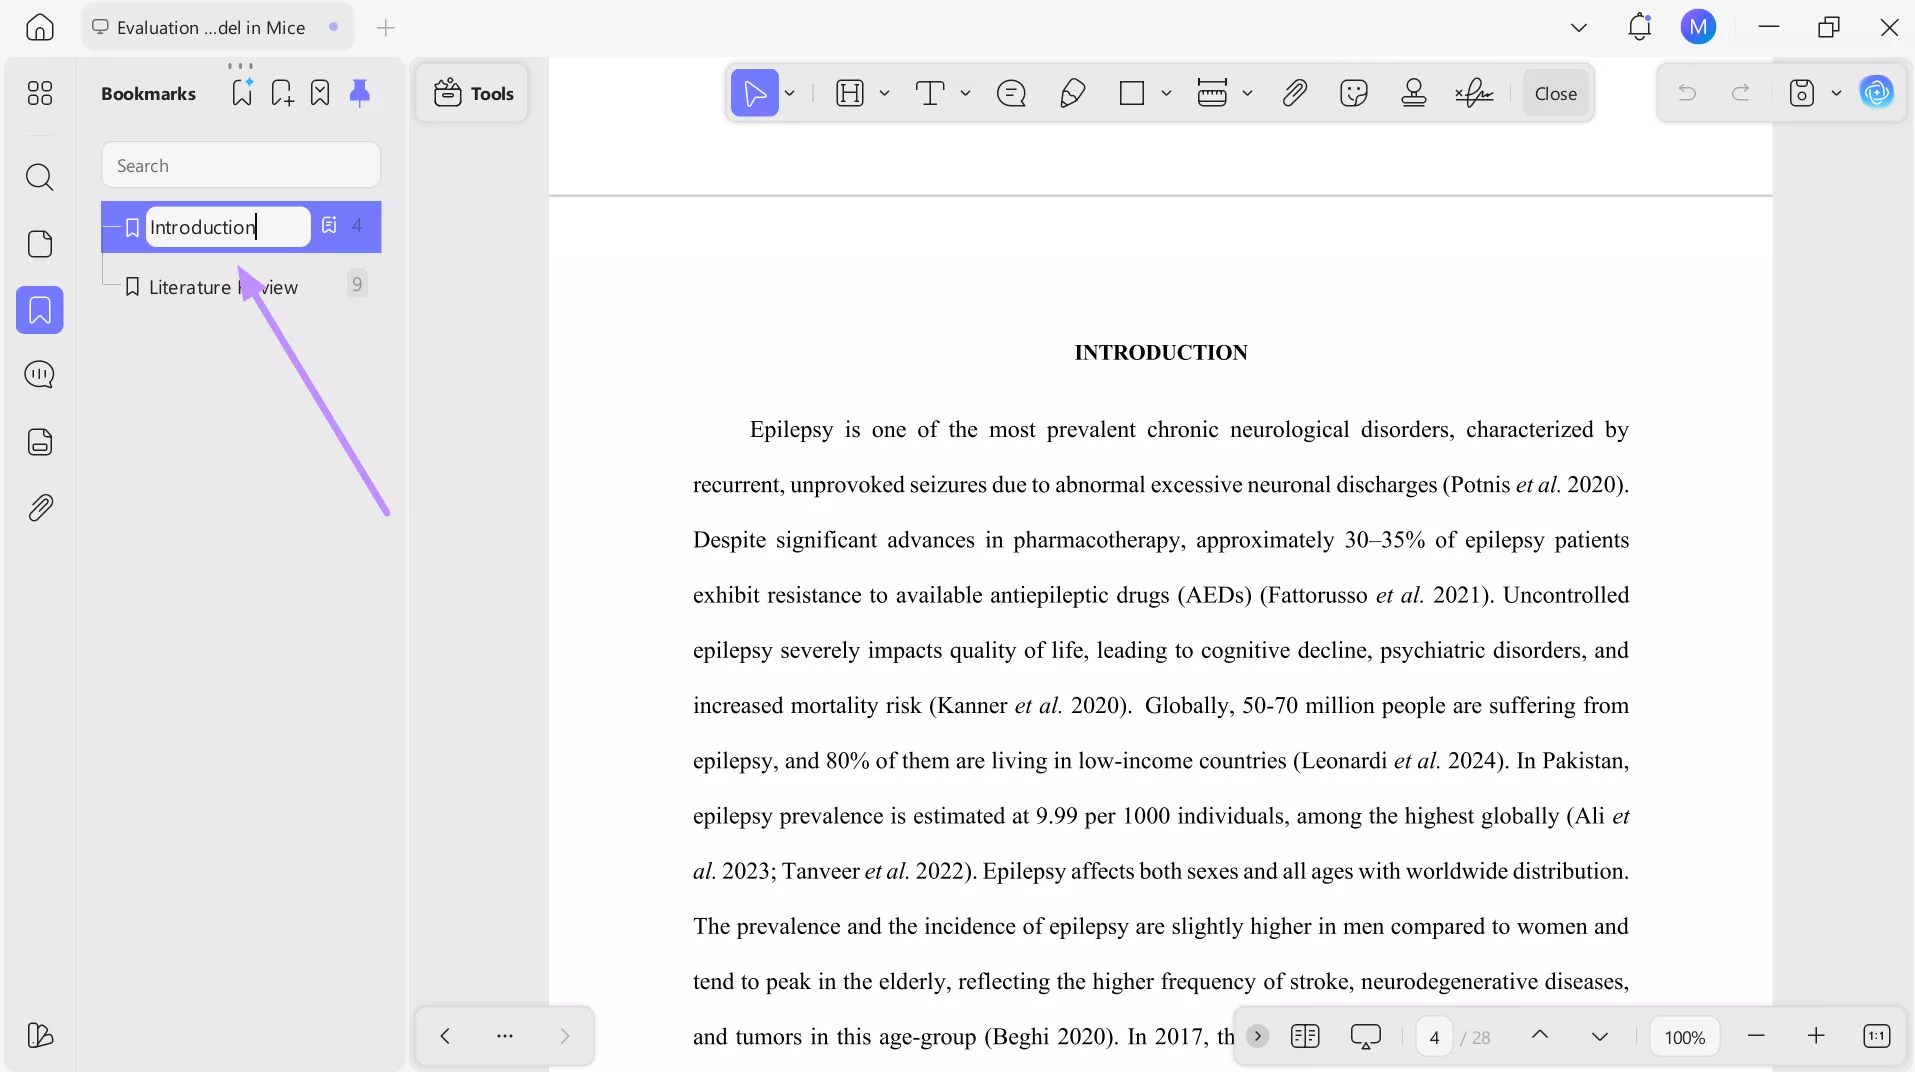Open the thumbnails grid panel icon
Screen dimensions: 1915x1072
click(x=40, y=93)
